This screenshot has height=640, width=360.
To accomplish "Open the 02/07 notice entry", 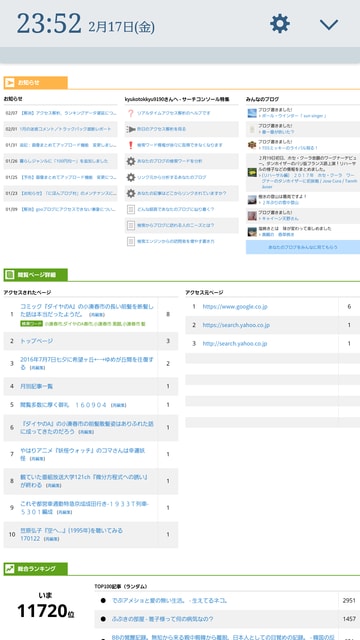I will click(x=60, y=113).
